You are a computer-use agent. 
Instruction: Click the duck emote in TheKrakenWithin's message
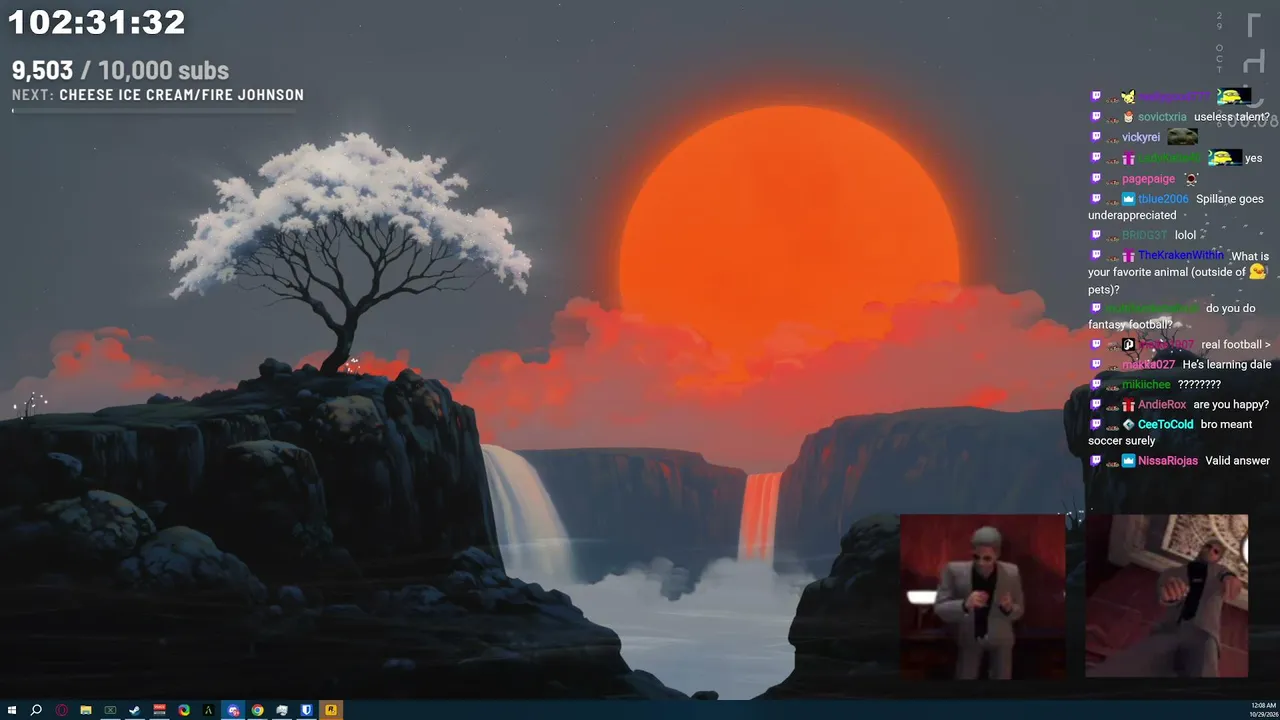tap(1258, 271)
